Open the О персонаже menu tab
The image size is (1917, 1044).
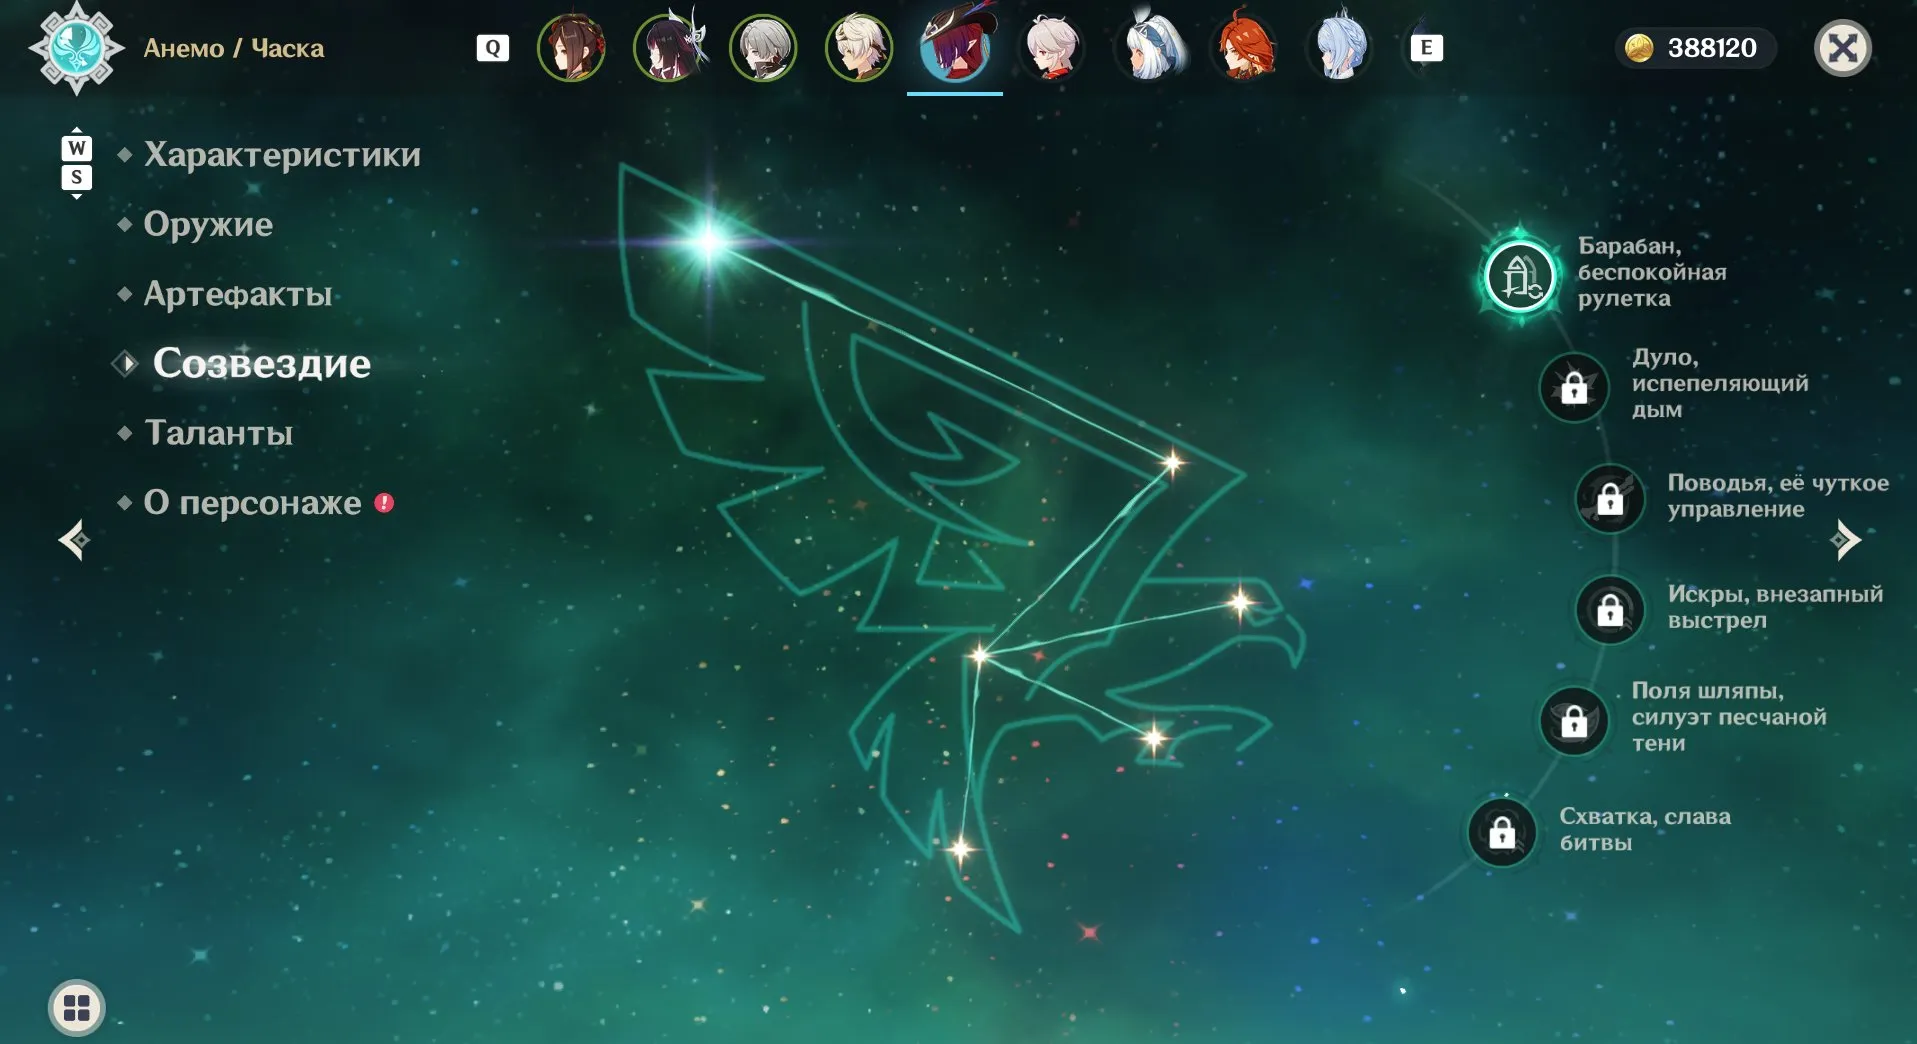coord(252,502)
